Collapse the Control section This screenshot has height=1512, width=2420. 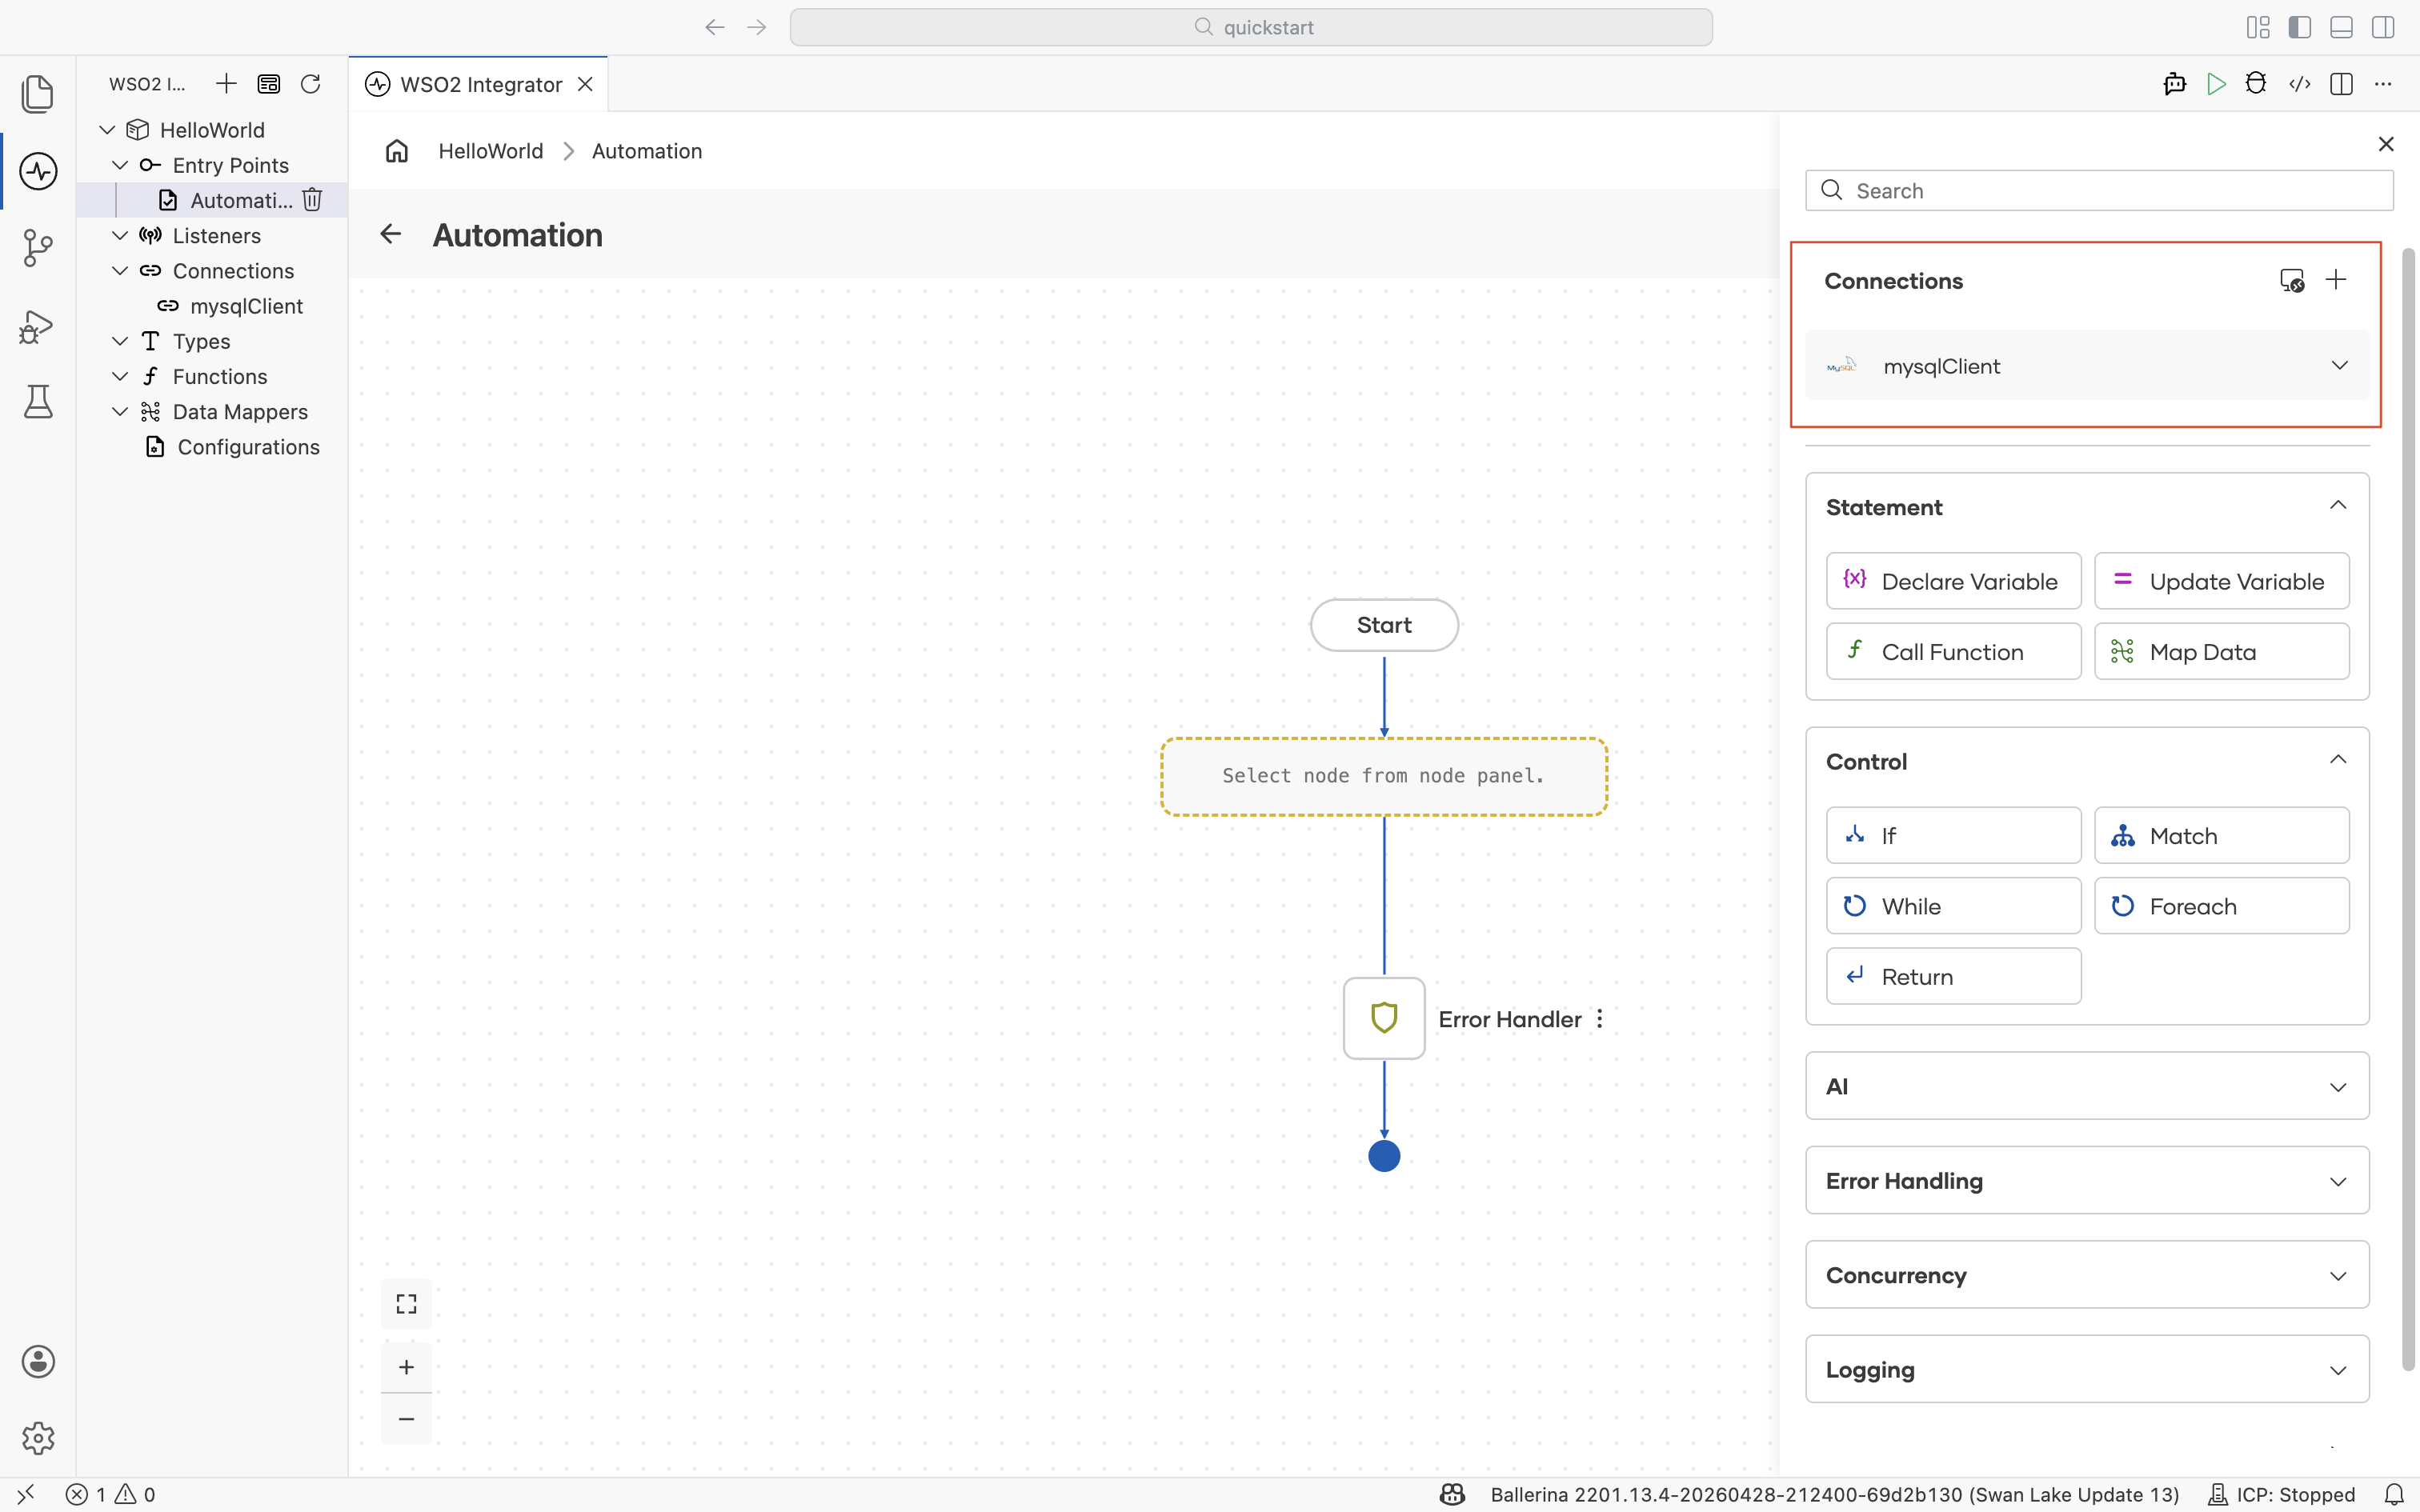(2338, 760)
